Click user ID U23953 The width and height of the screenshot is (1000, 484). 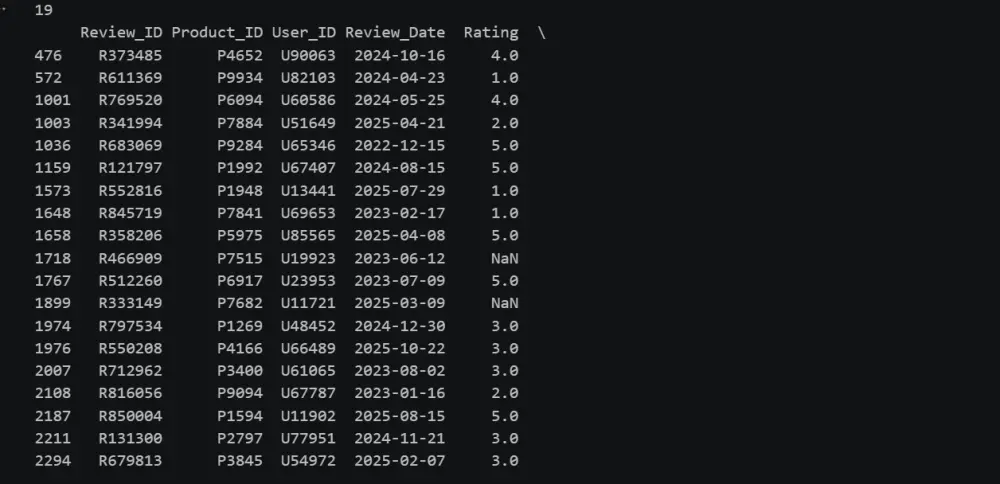(308, 281)
